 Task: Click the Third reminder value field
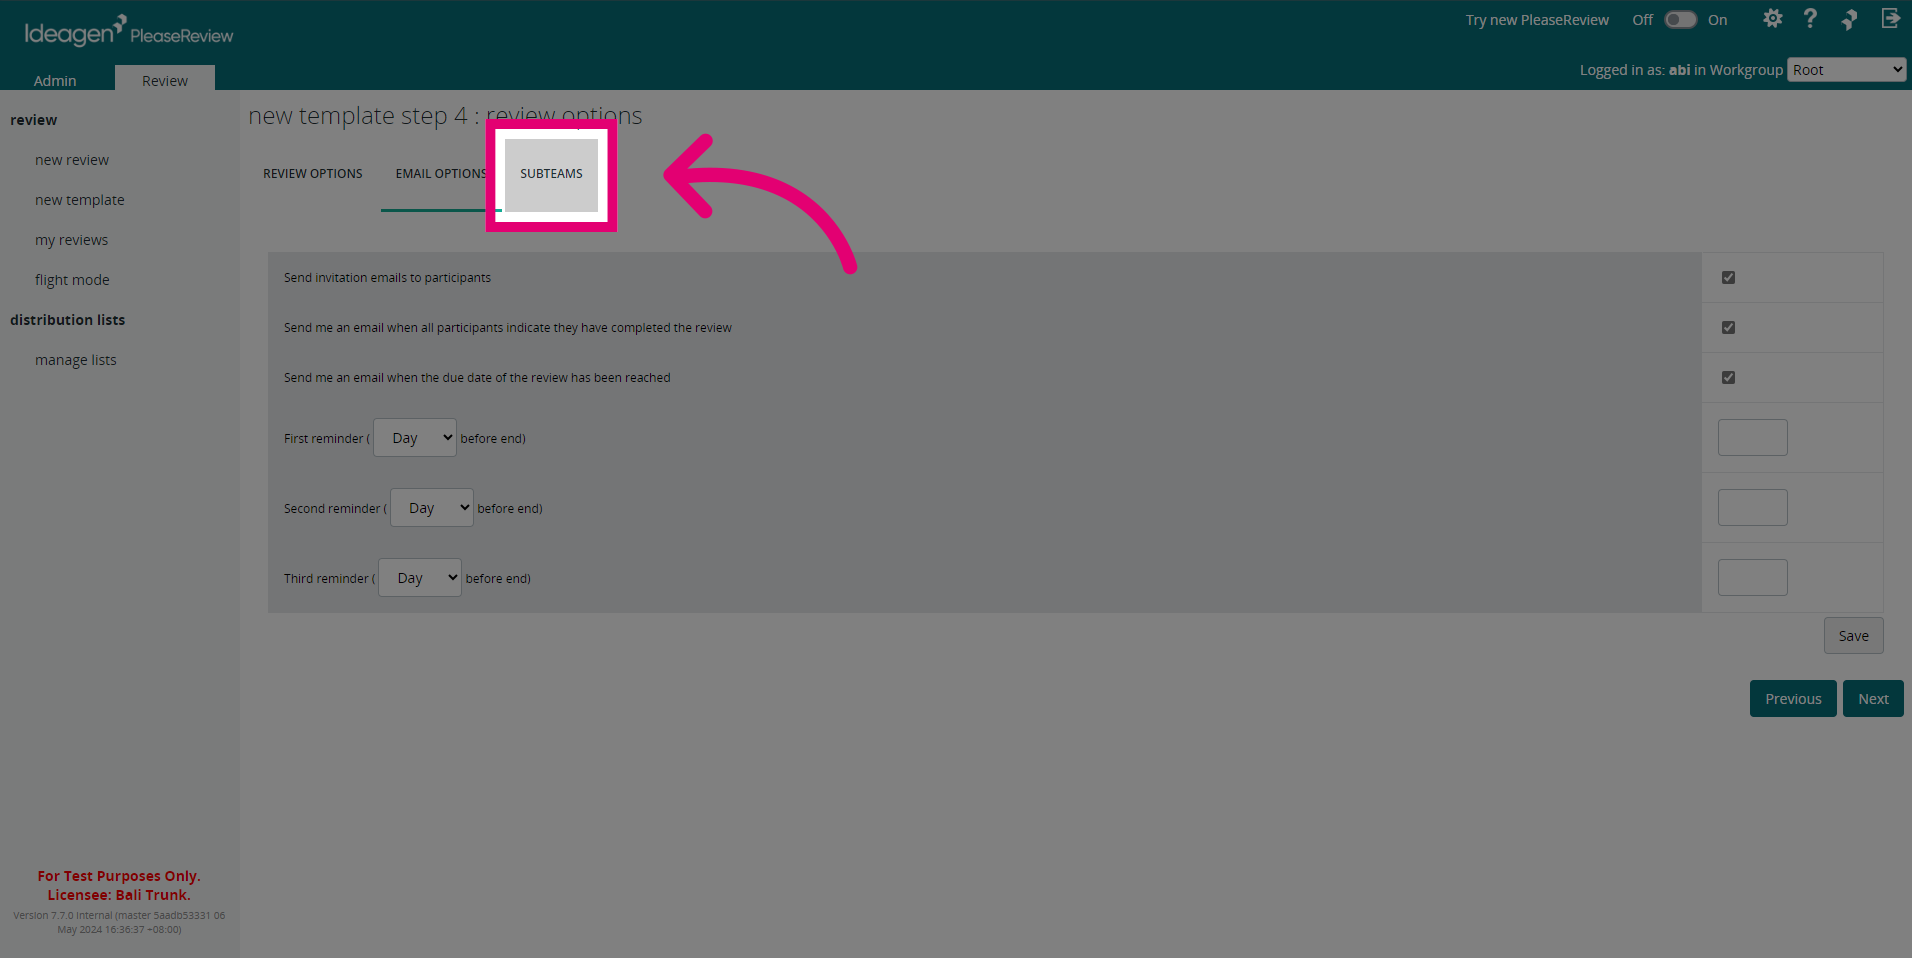tap(1752, 578)
